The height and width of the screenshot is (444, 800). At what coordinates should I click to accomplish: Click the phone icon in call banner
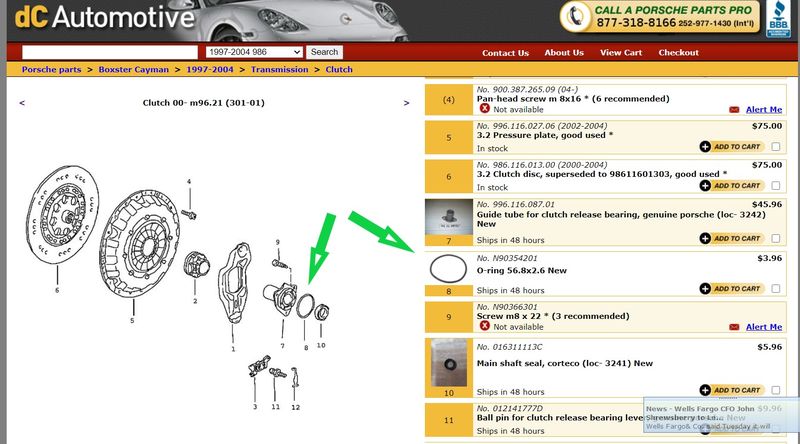coord(576,16)
